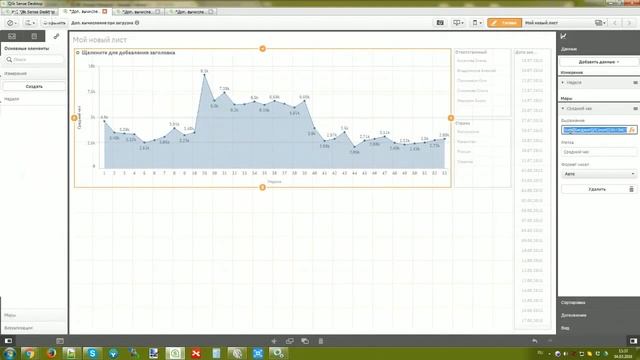Click the delete trash icon in bottom toolbar
640x360 pixels.
(321, 341)
